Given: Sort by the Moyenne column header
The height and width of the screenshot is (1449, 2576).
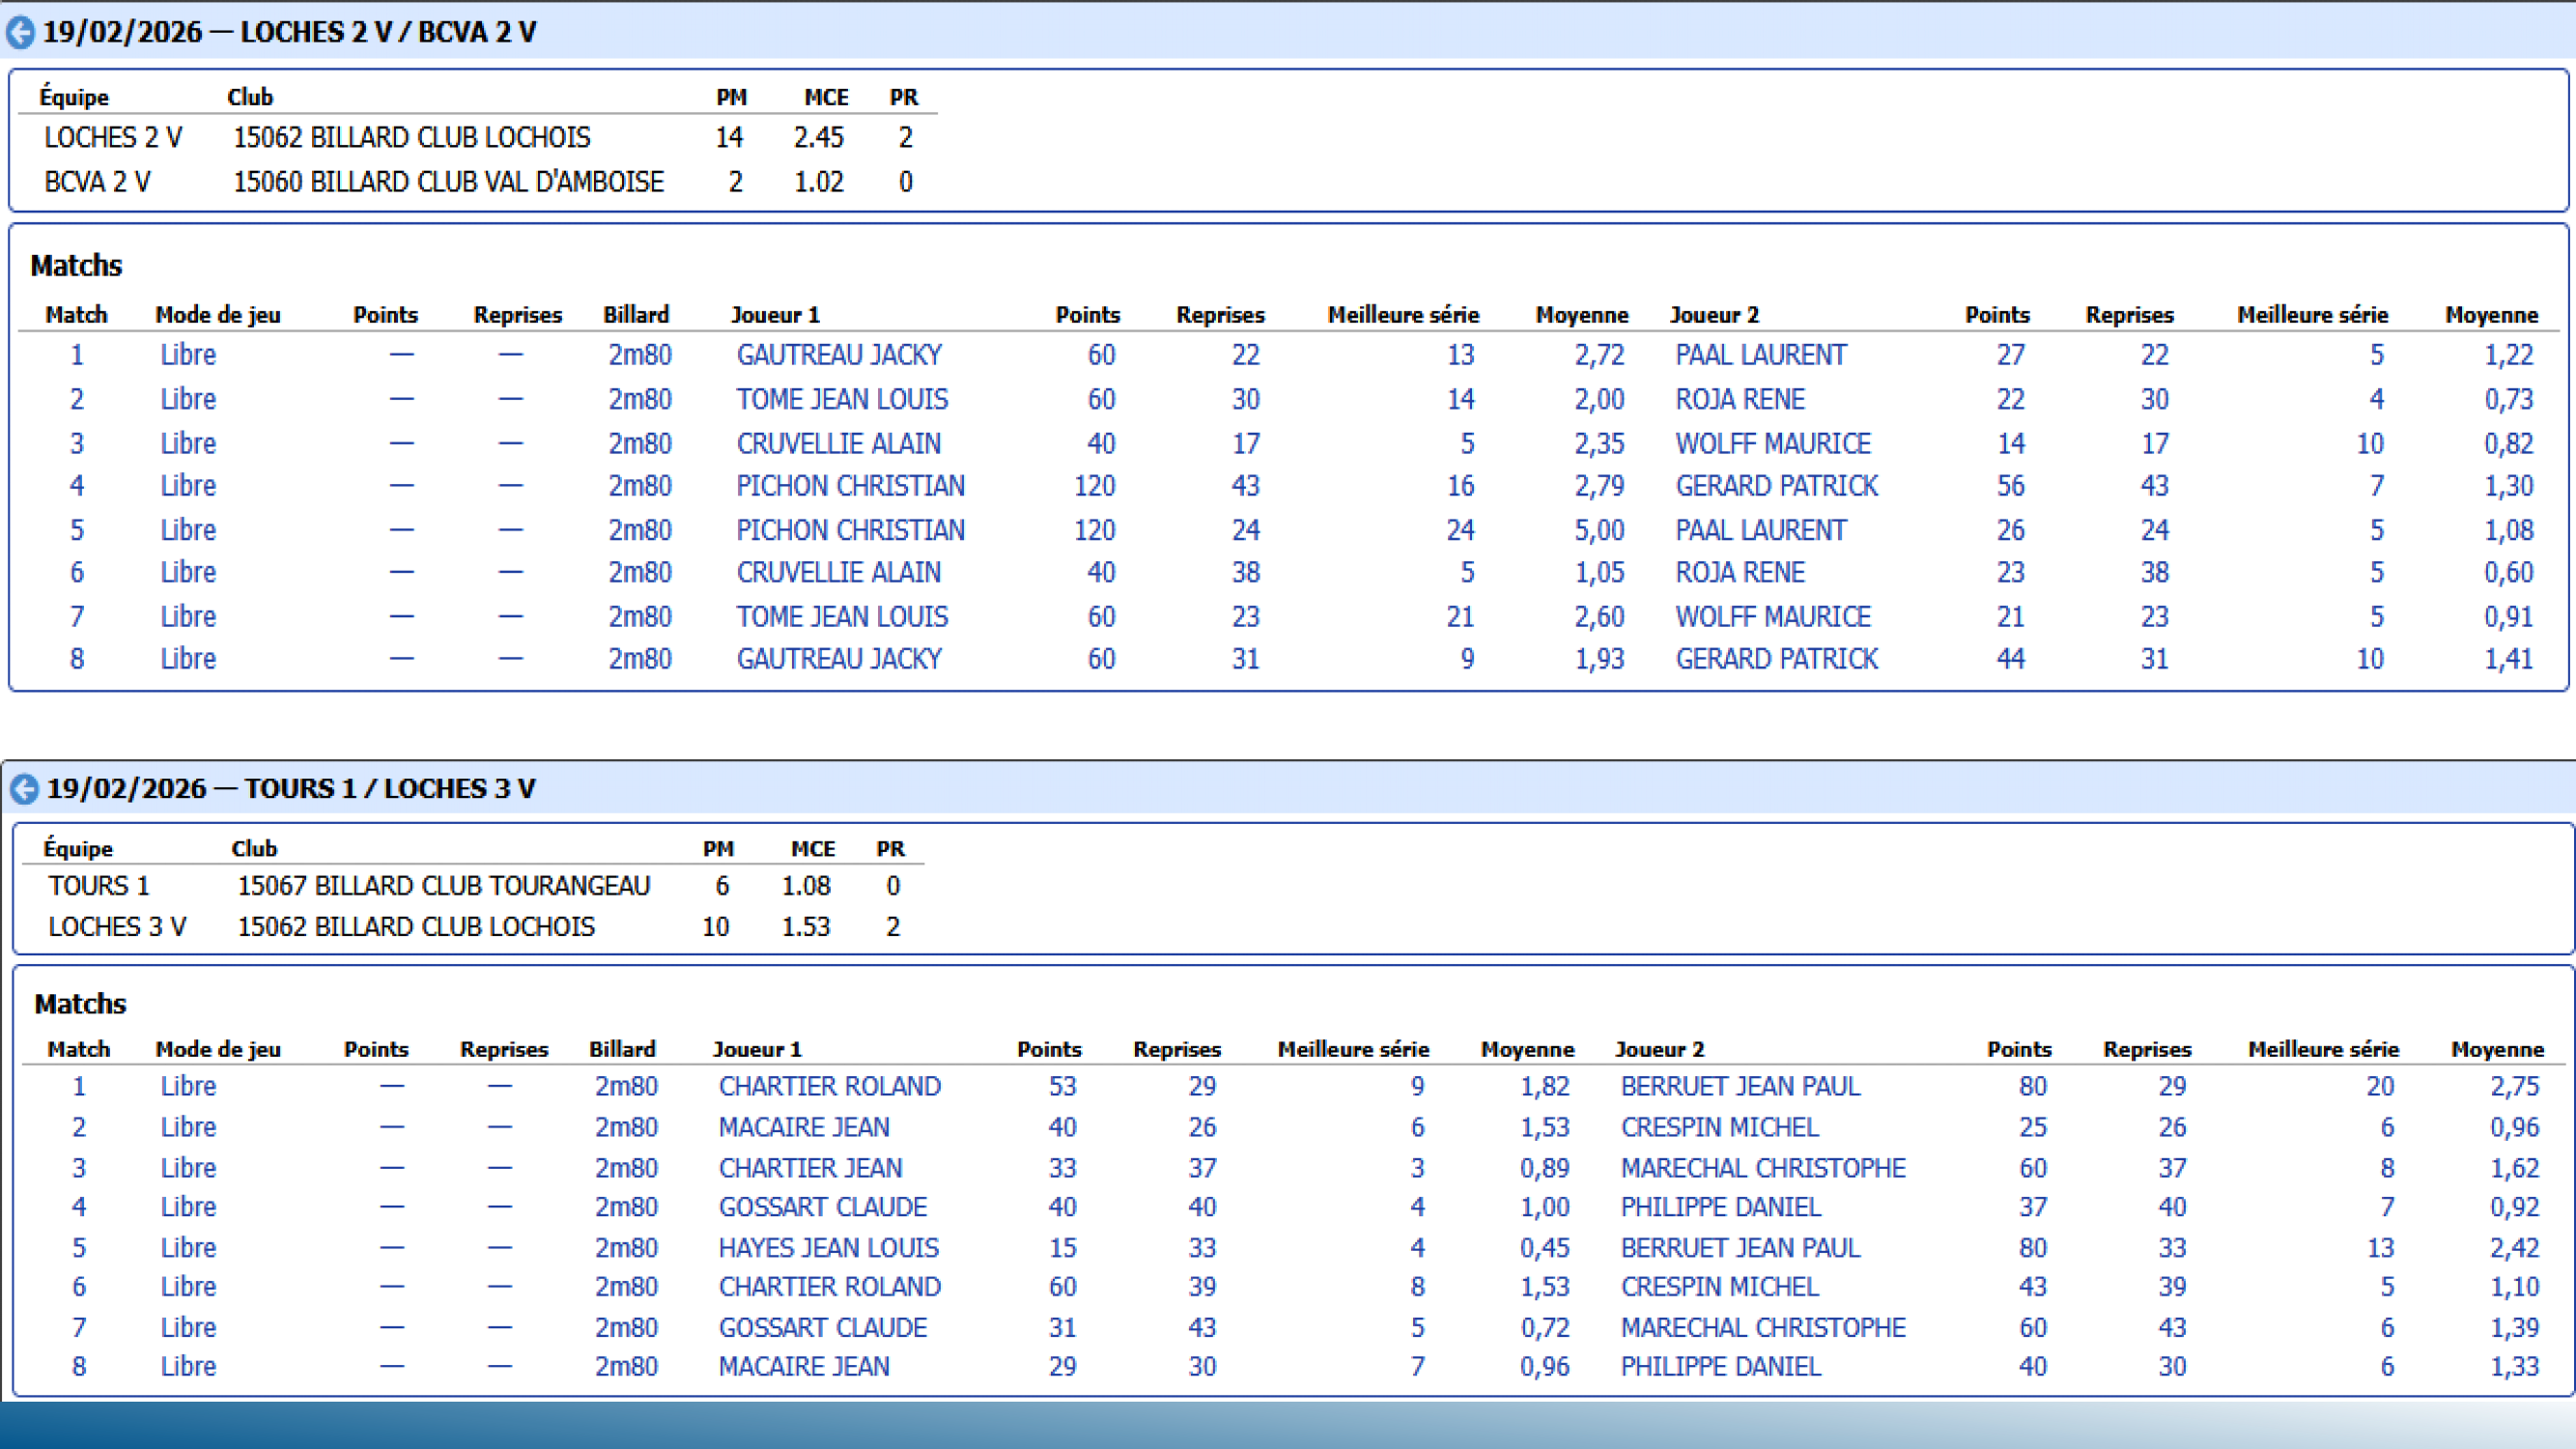Looking at the screenshot, I should point(1581,314).
